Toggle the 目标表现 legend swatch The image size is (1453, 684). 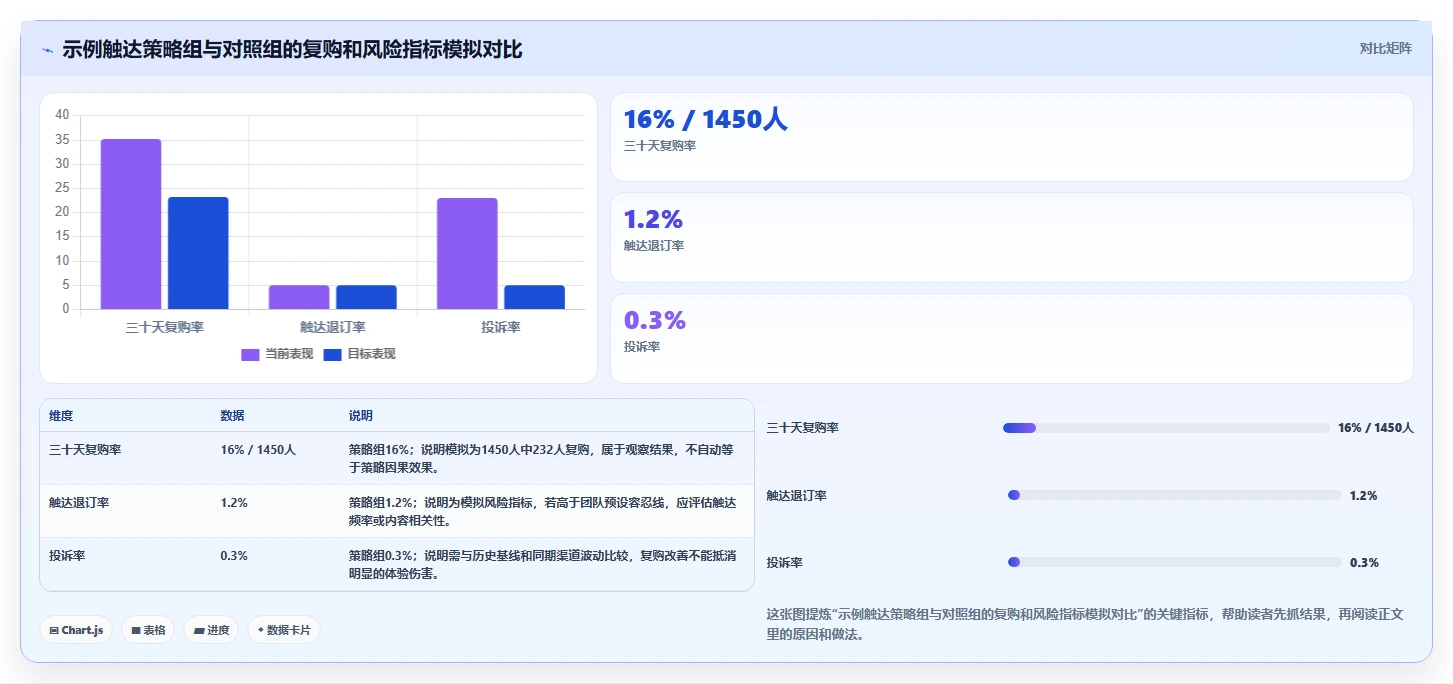point(334,354)
